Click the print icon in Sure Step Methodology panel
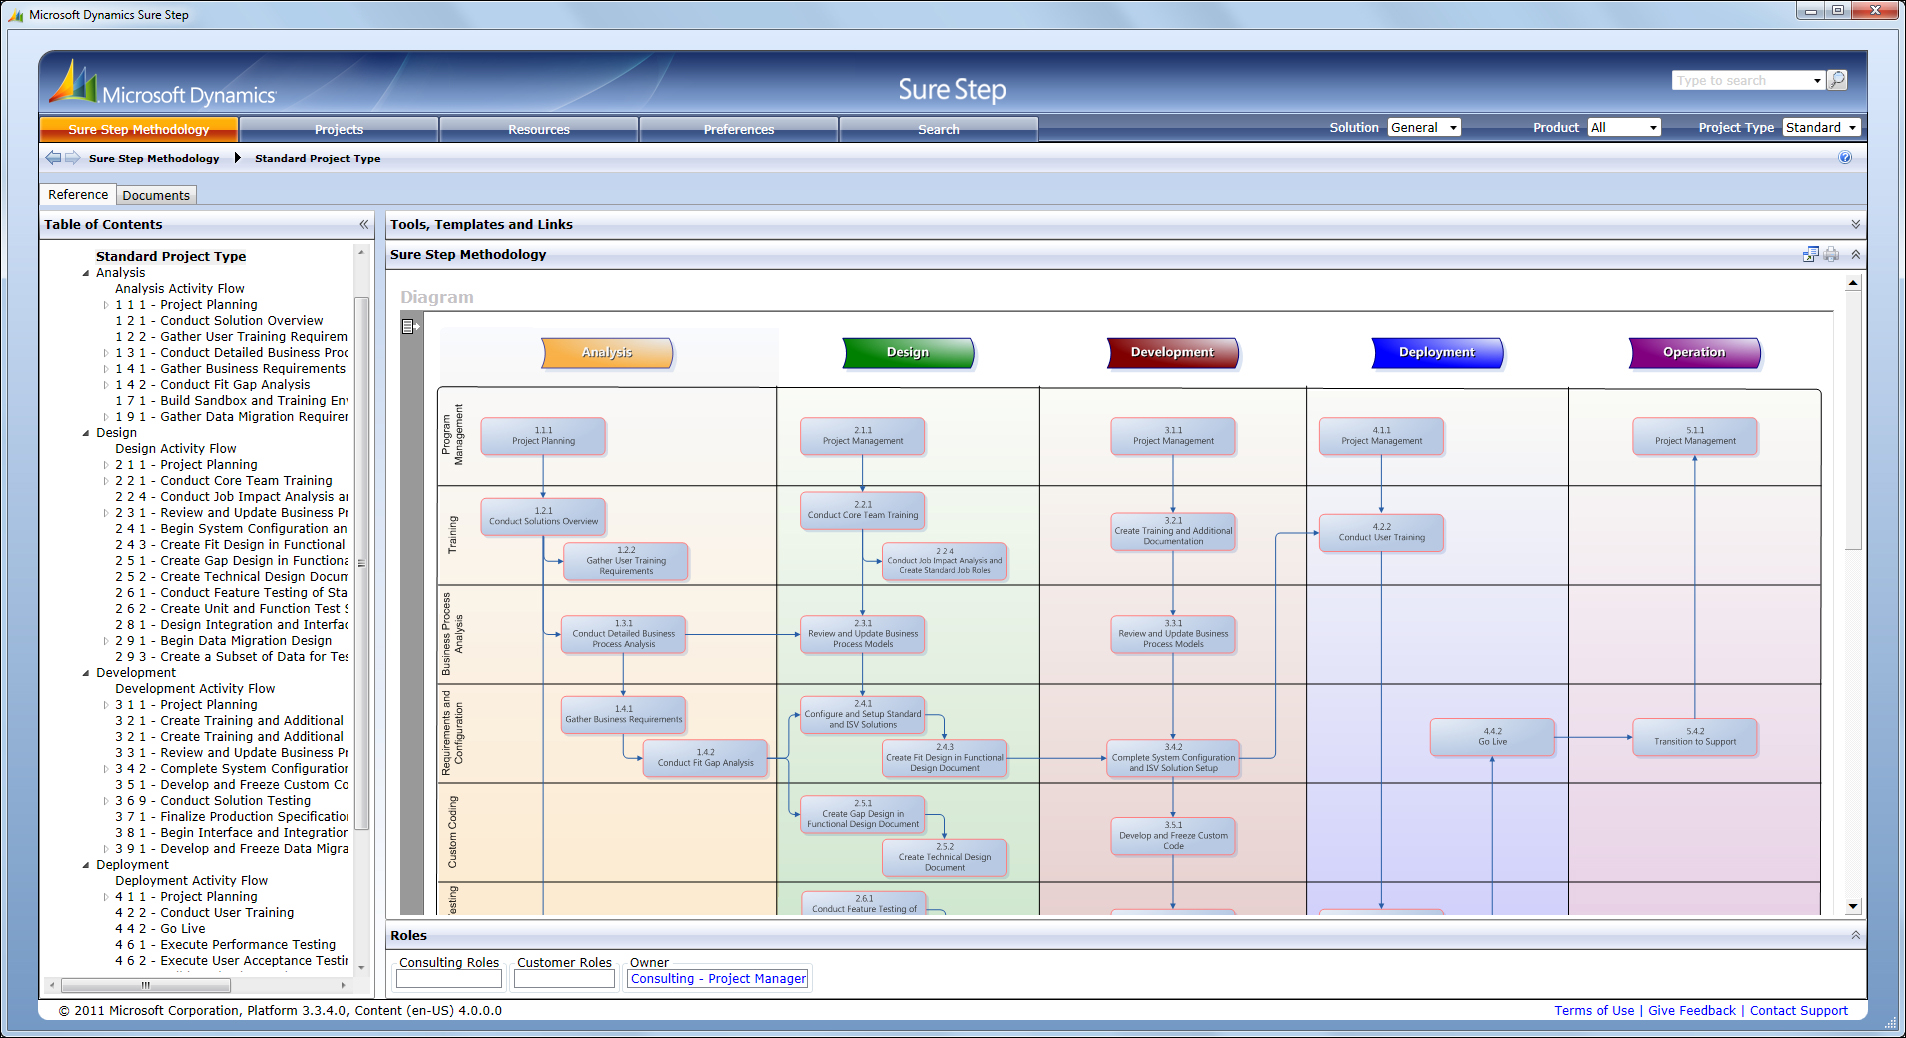 [1831, 254]
